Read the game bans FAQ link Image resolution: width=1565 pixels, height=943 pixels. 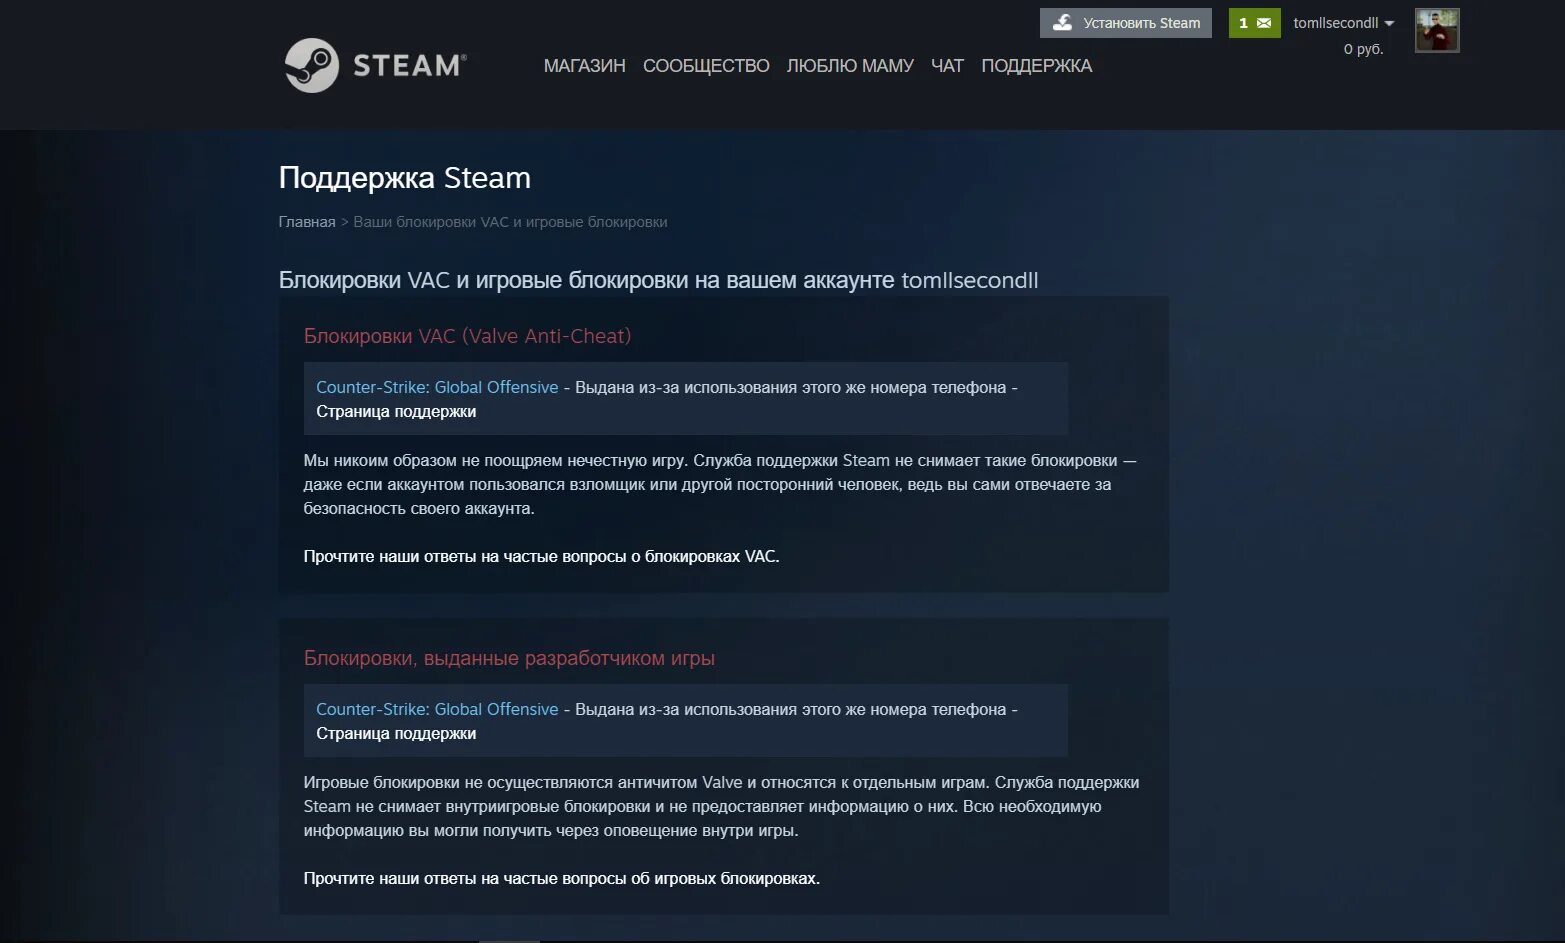click(561, 878)
